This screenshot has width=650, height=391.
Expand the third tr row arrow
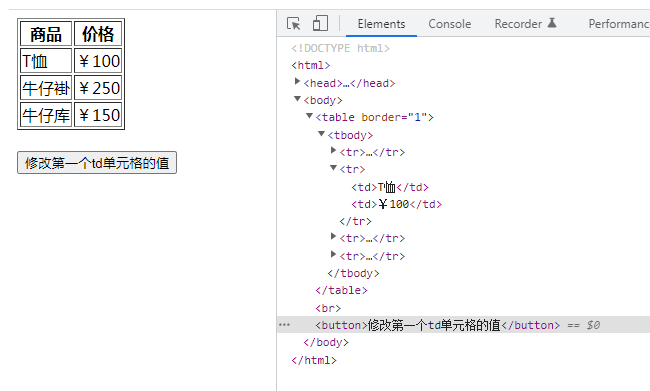[x=333, y=237]
